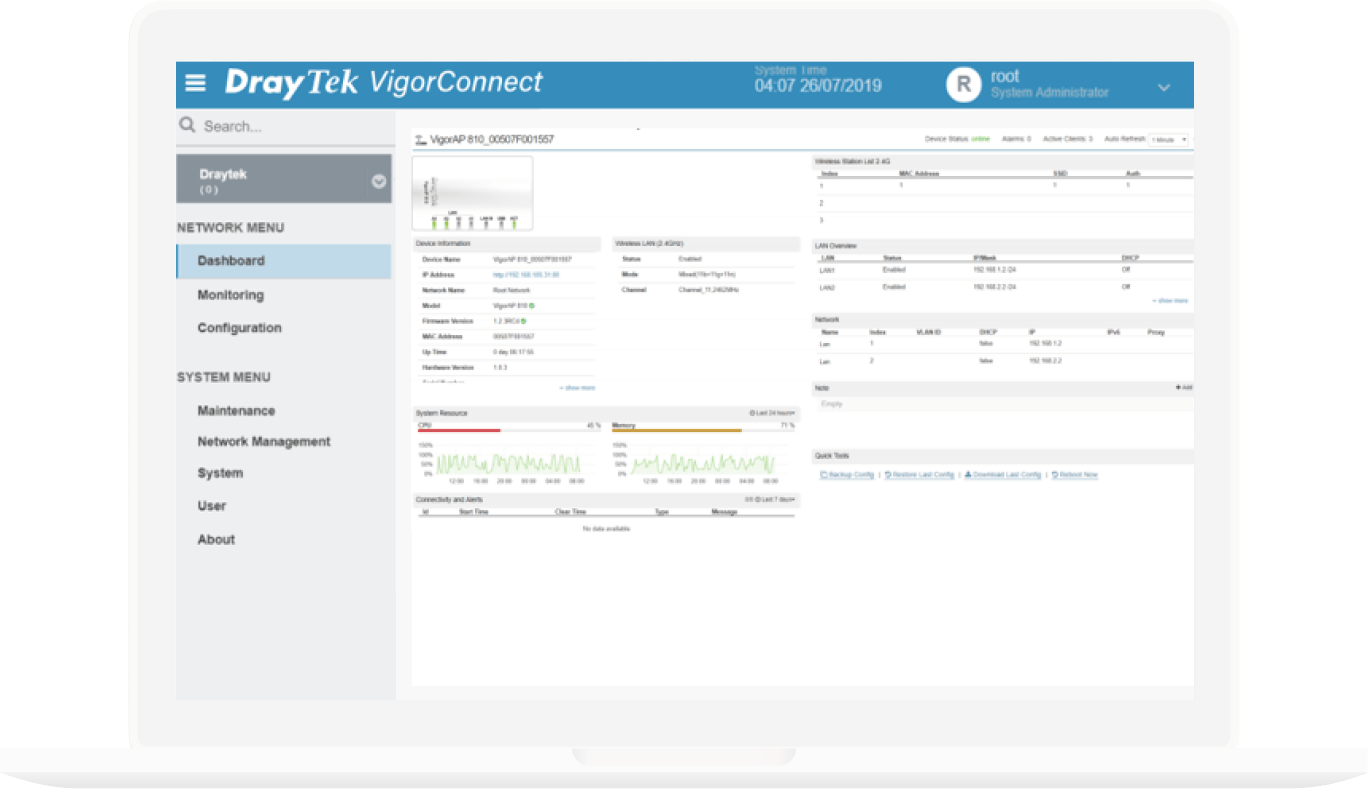Click the Start Time column header
Viewport: 1369px width, 789px height.
(x=474, y=512)
